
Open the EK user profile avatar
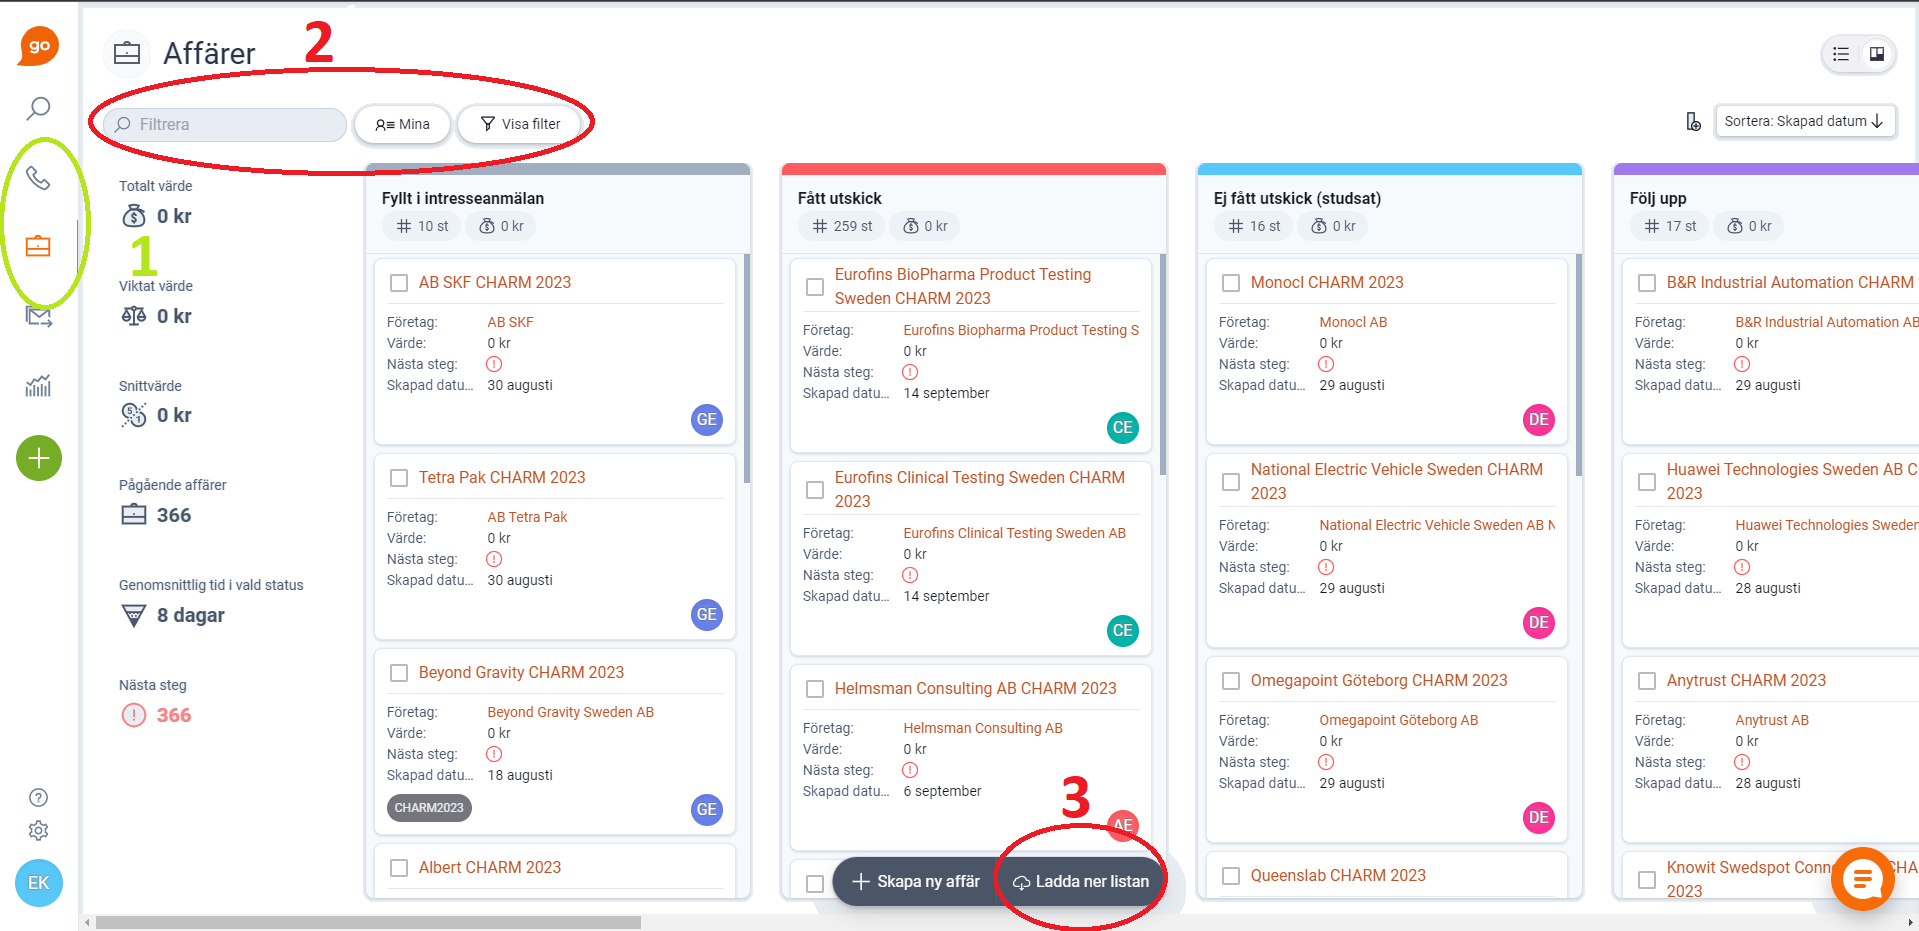pyautogui.click(x=39, y=883)
